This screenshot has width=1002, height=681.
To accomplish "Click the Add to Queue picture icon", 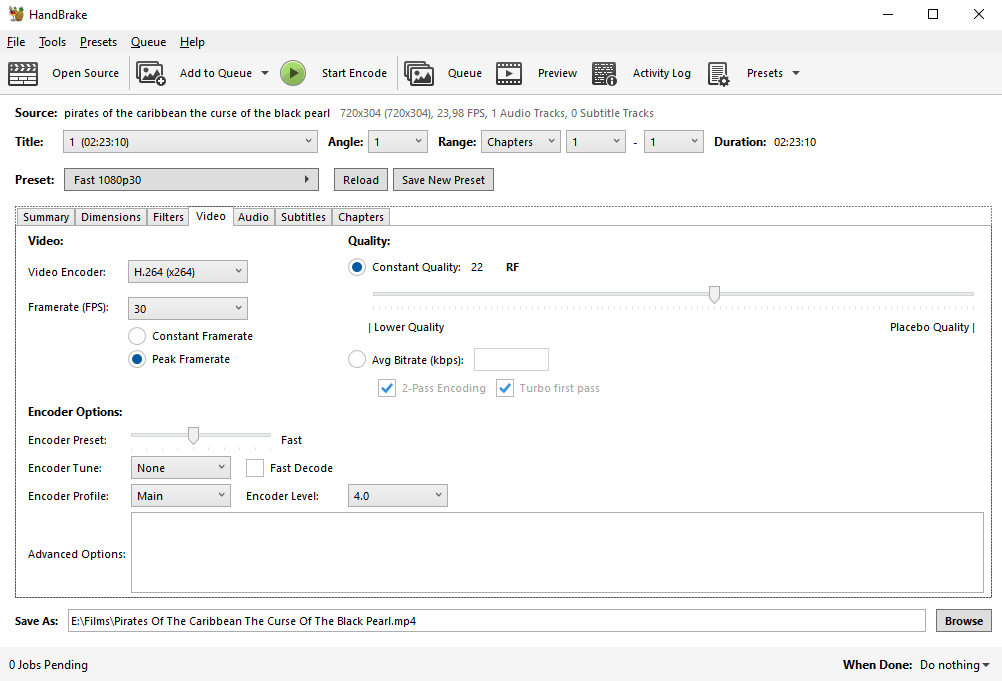I will [x=151, y=73].
